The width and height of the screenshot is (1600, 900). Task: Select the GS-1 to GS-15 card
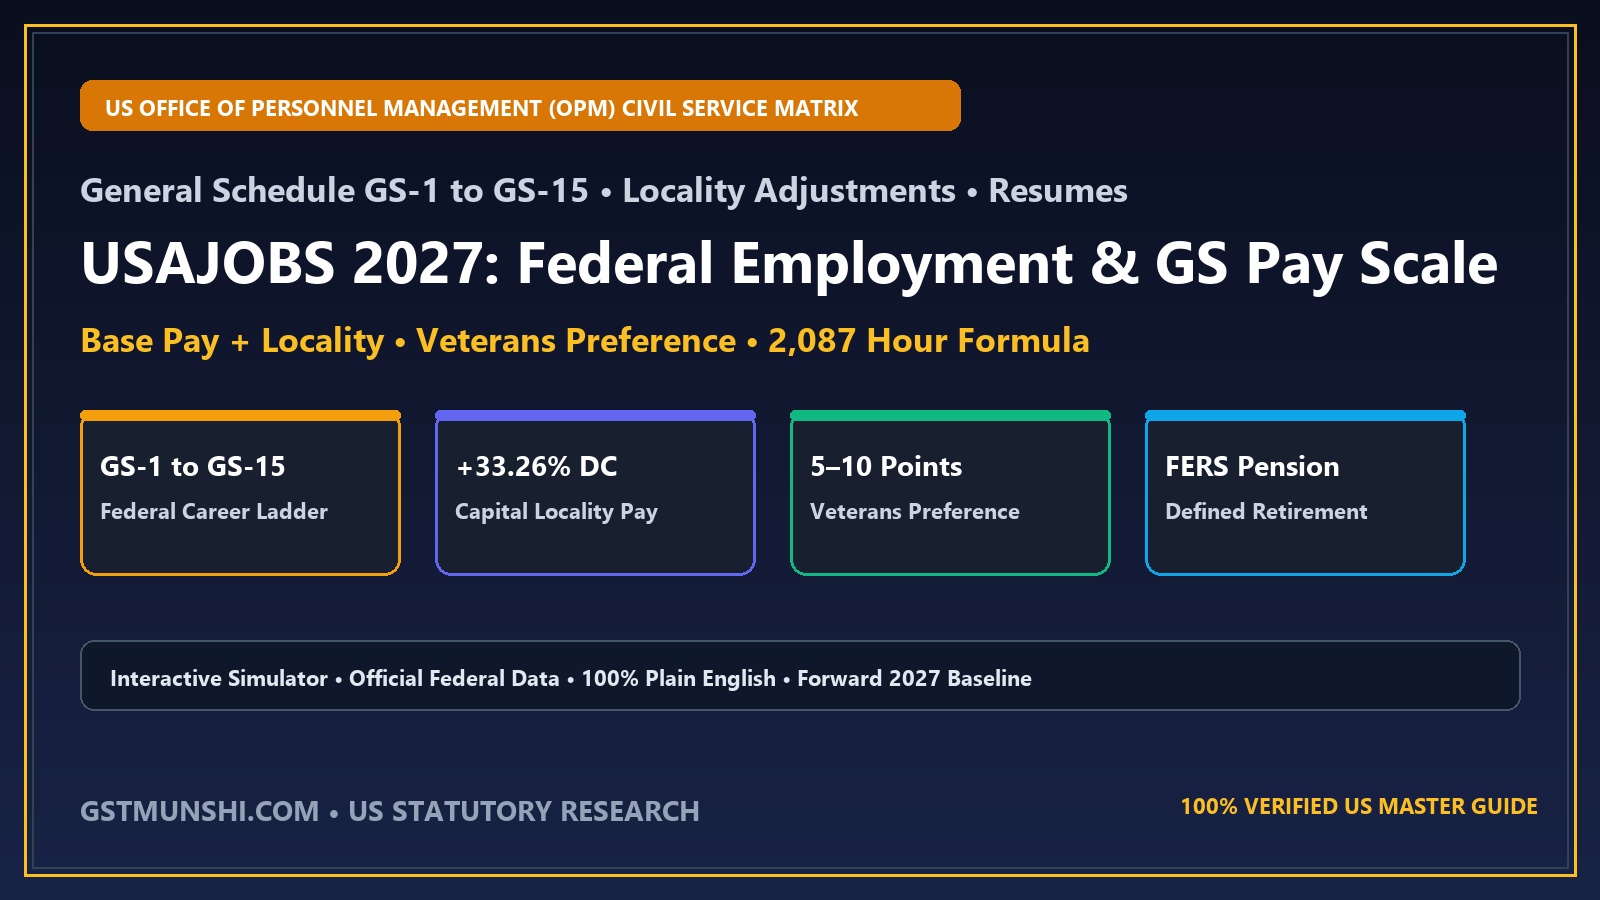pos(240,493)
